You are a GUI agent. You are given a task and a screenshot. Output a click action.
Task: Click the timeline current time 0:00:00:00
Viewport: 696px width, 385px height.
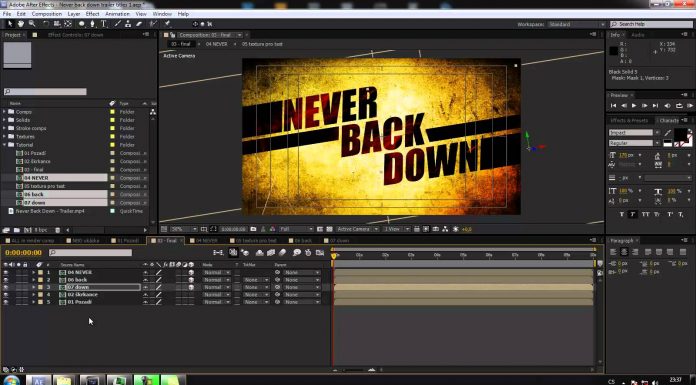[24, 252]
